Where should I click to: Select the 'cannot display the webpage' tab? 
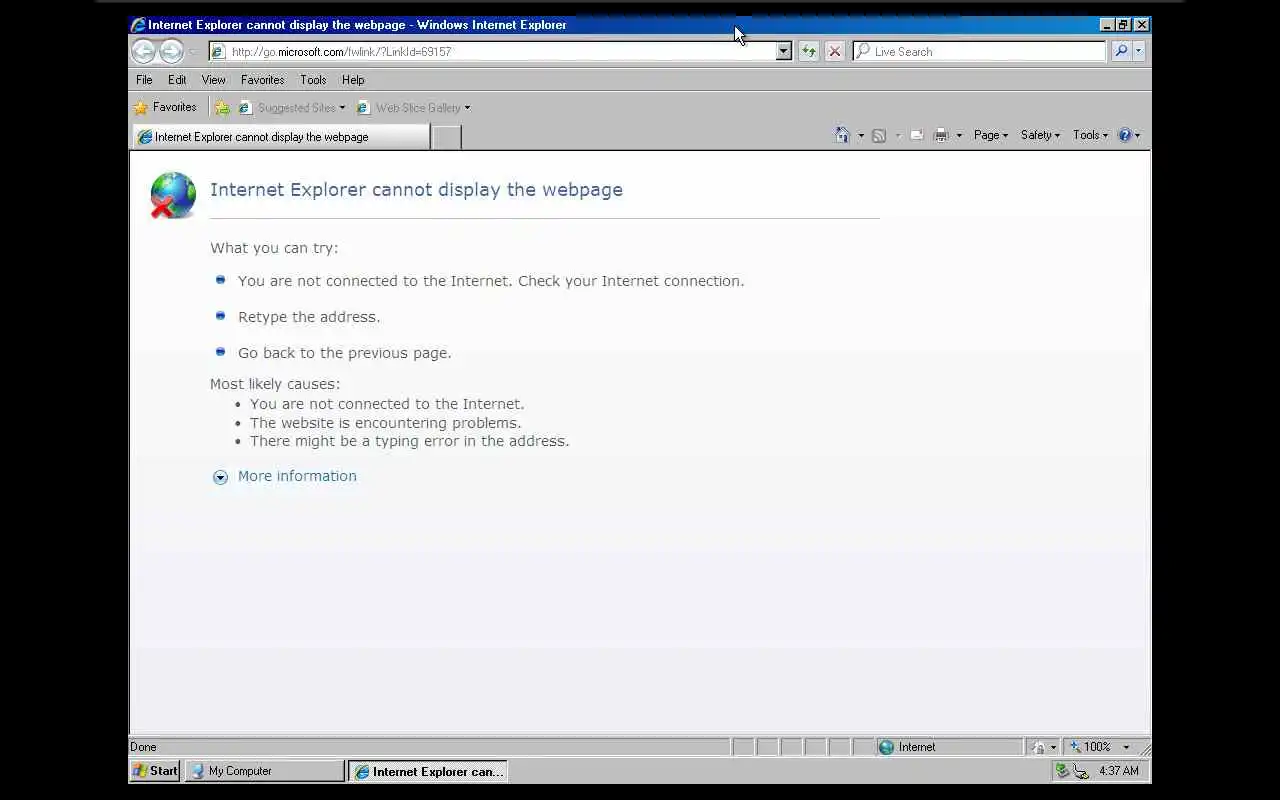point(280,137)
